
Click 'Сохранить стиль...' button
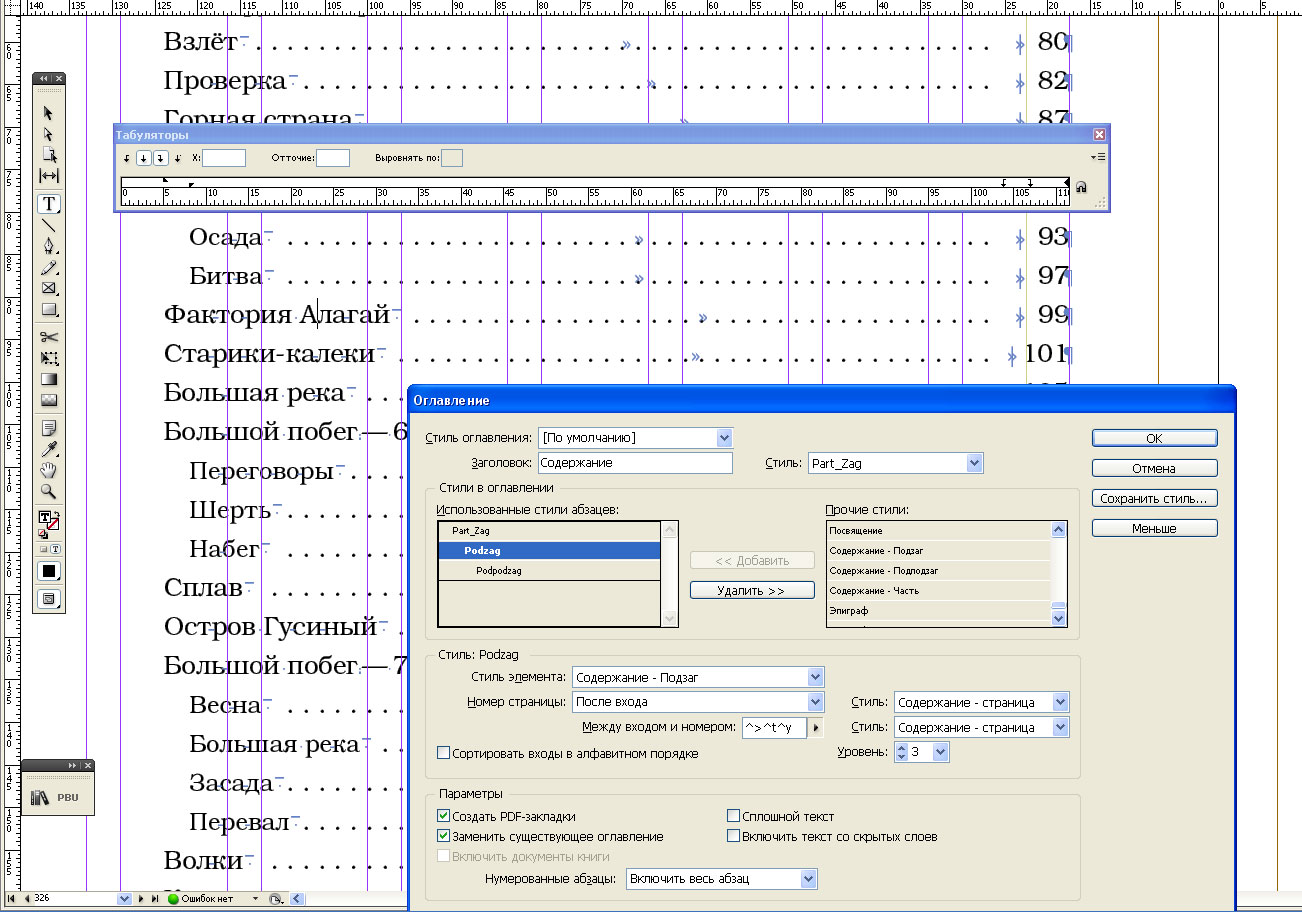tap(1154, 498)
